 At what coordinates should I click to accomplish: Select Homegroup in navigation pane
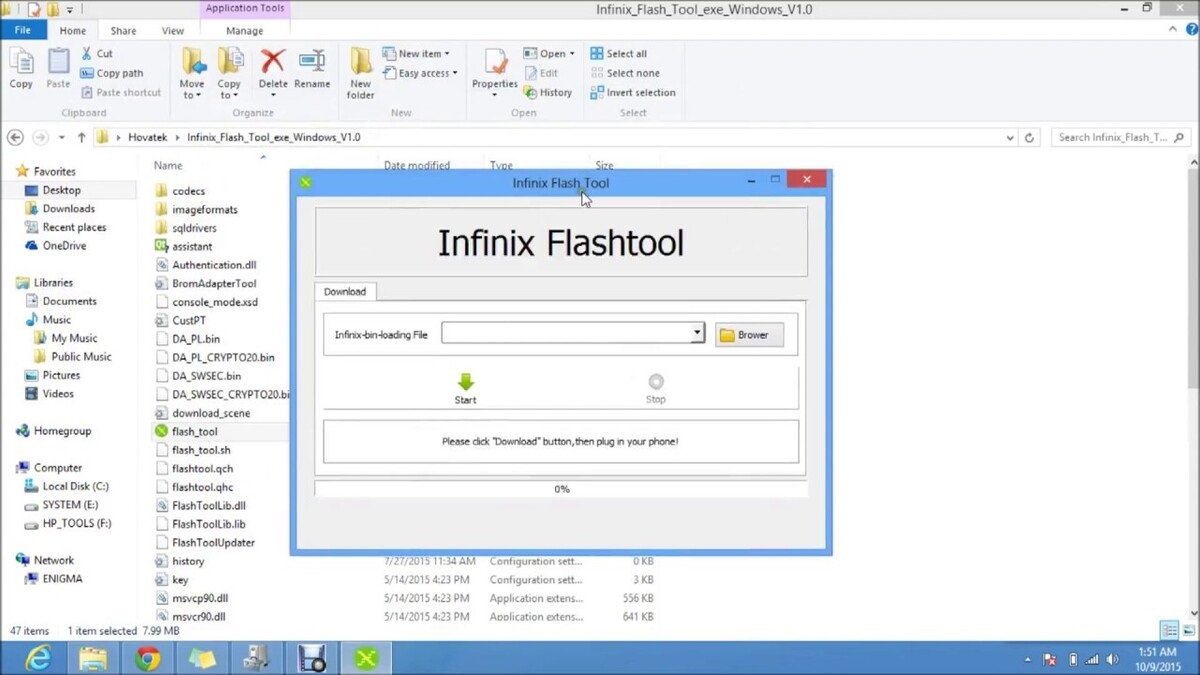tap(62, 431)
